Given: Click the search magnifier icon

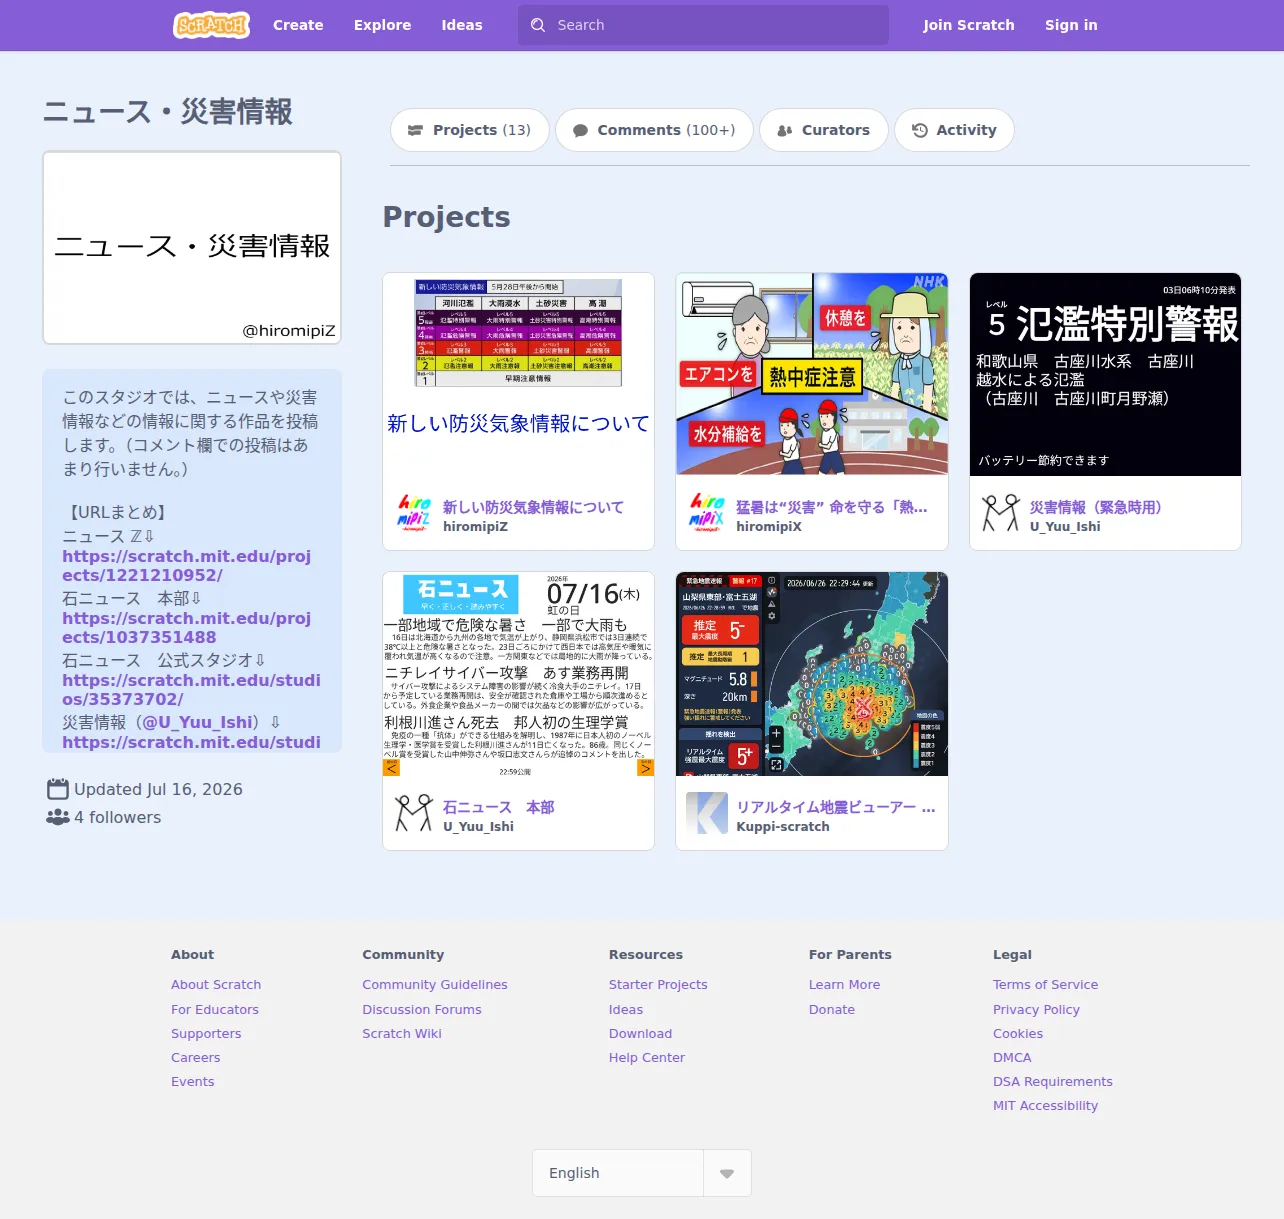Looking at the screenshot, I should click(538, 25).
